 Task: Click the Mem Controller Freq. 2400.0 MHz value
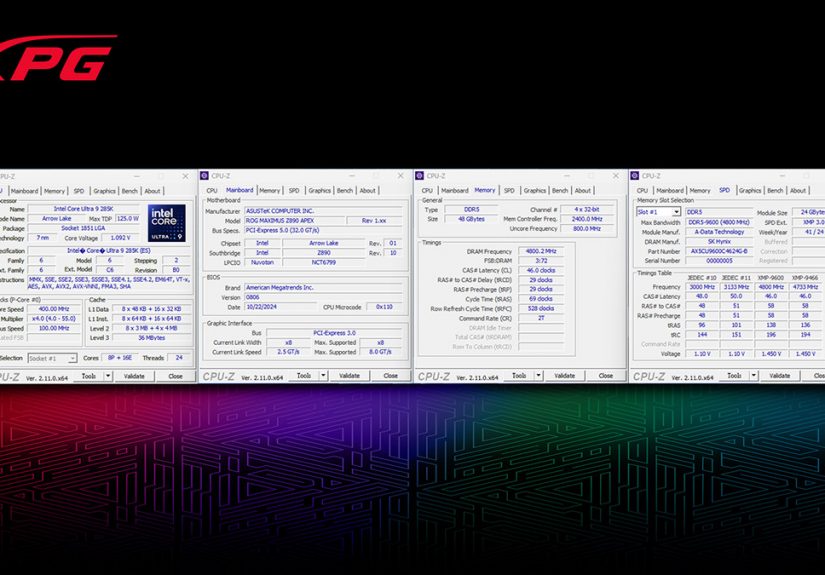[x=587, y=219]
